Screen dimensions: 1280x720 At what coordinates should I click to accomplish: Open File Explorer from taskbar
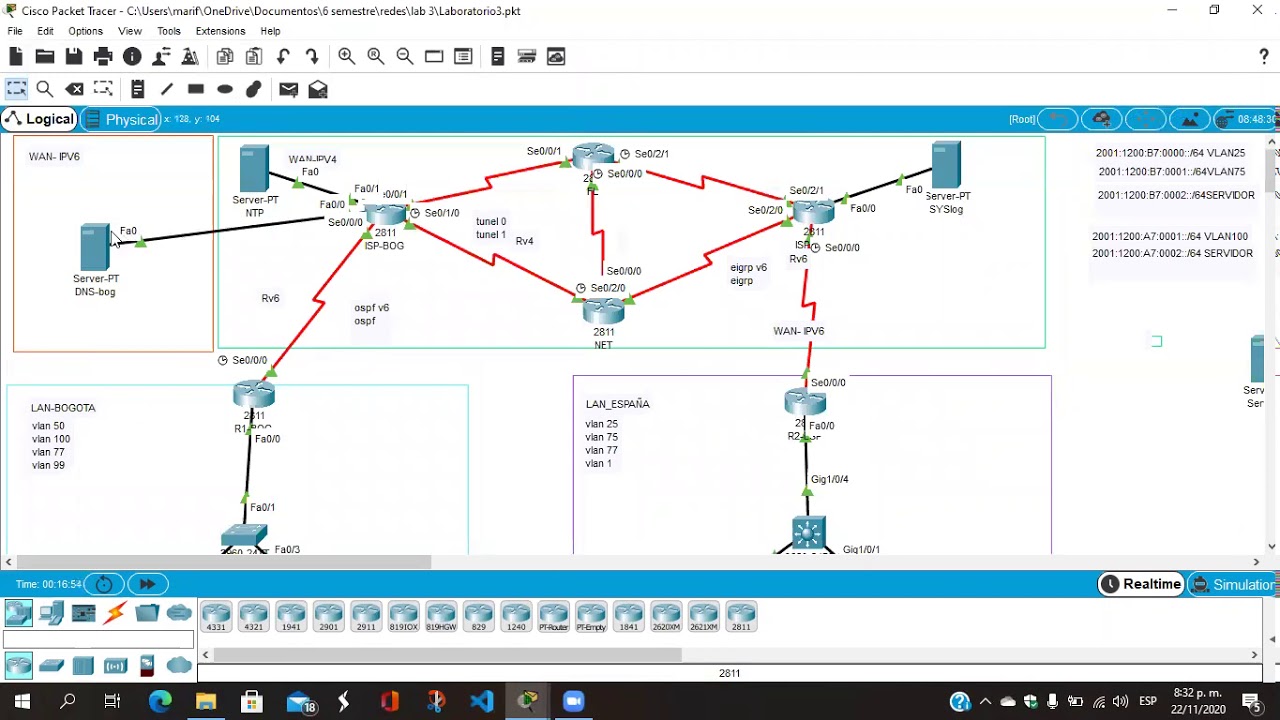(205, 702)
